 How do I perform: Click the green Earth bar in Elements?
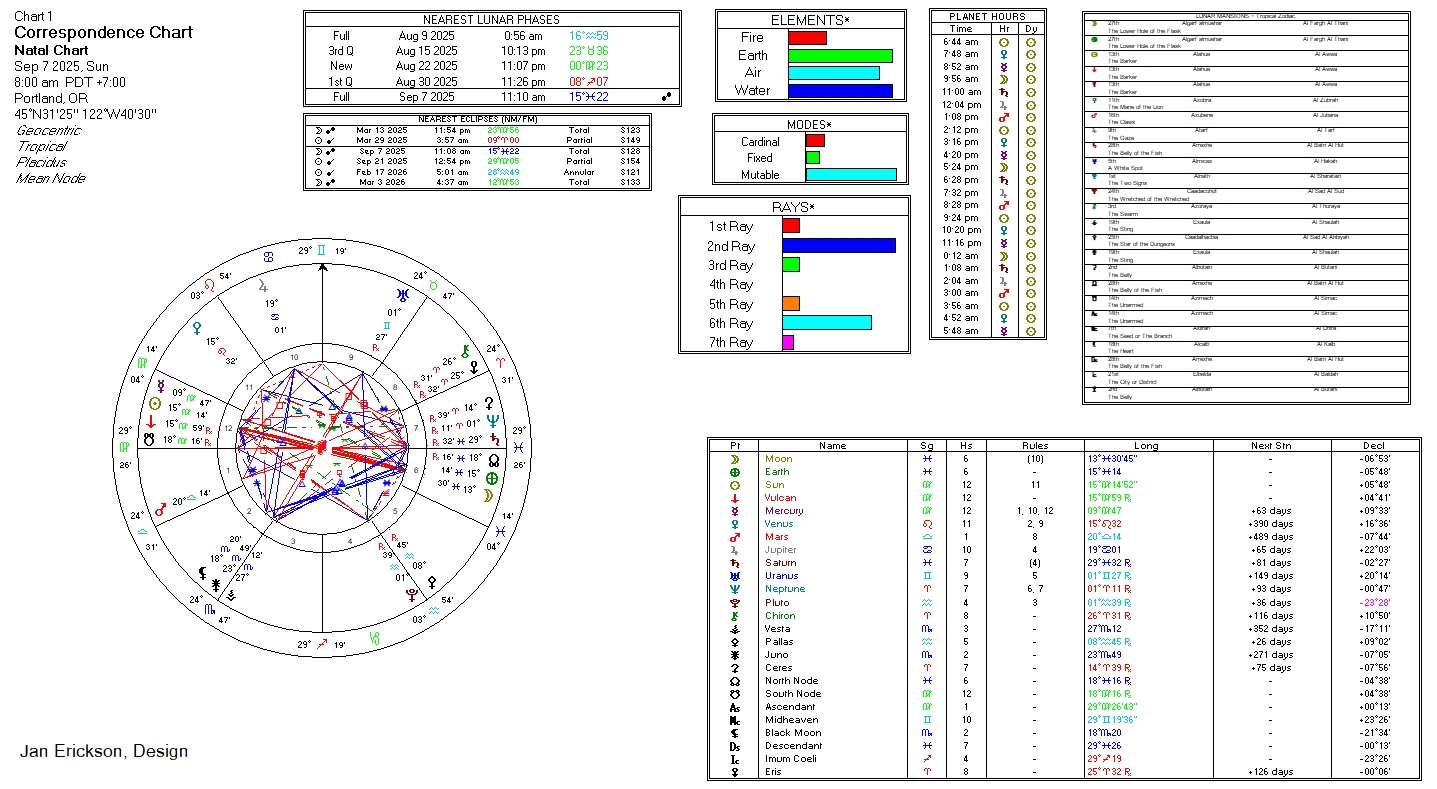click(x=839, y=56)
